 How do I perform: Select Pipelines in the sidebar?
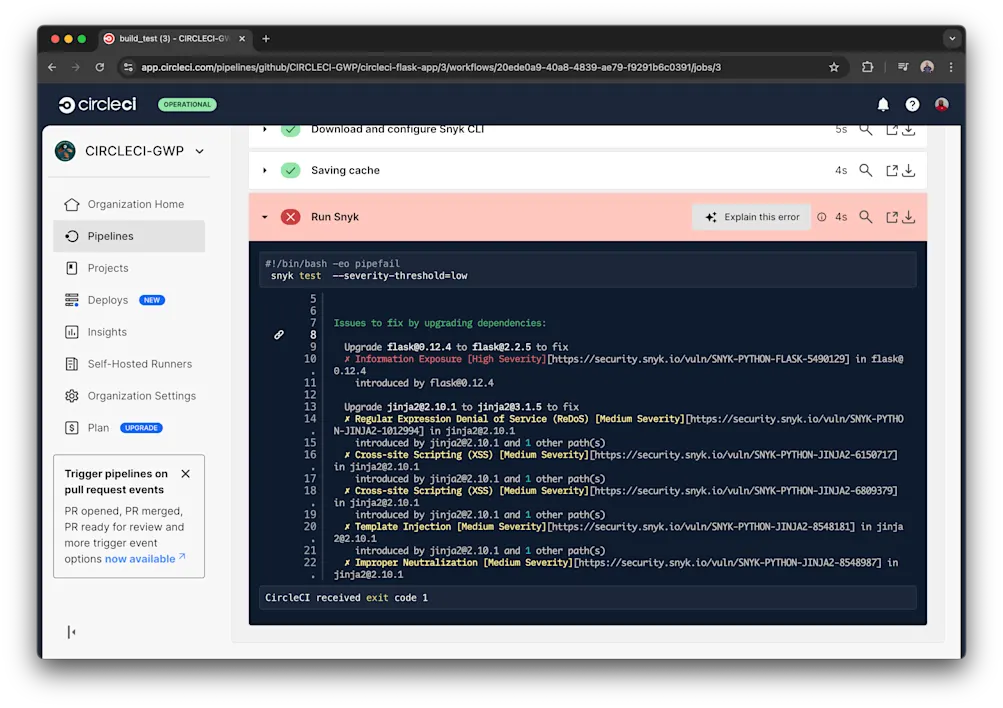tap(129, 236)
